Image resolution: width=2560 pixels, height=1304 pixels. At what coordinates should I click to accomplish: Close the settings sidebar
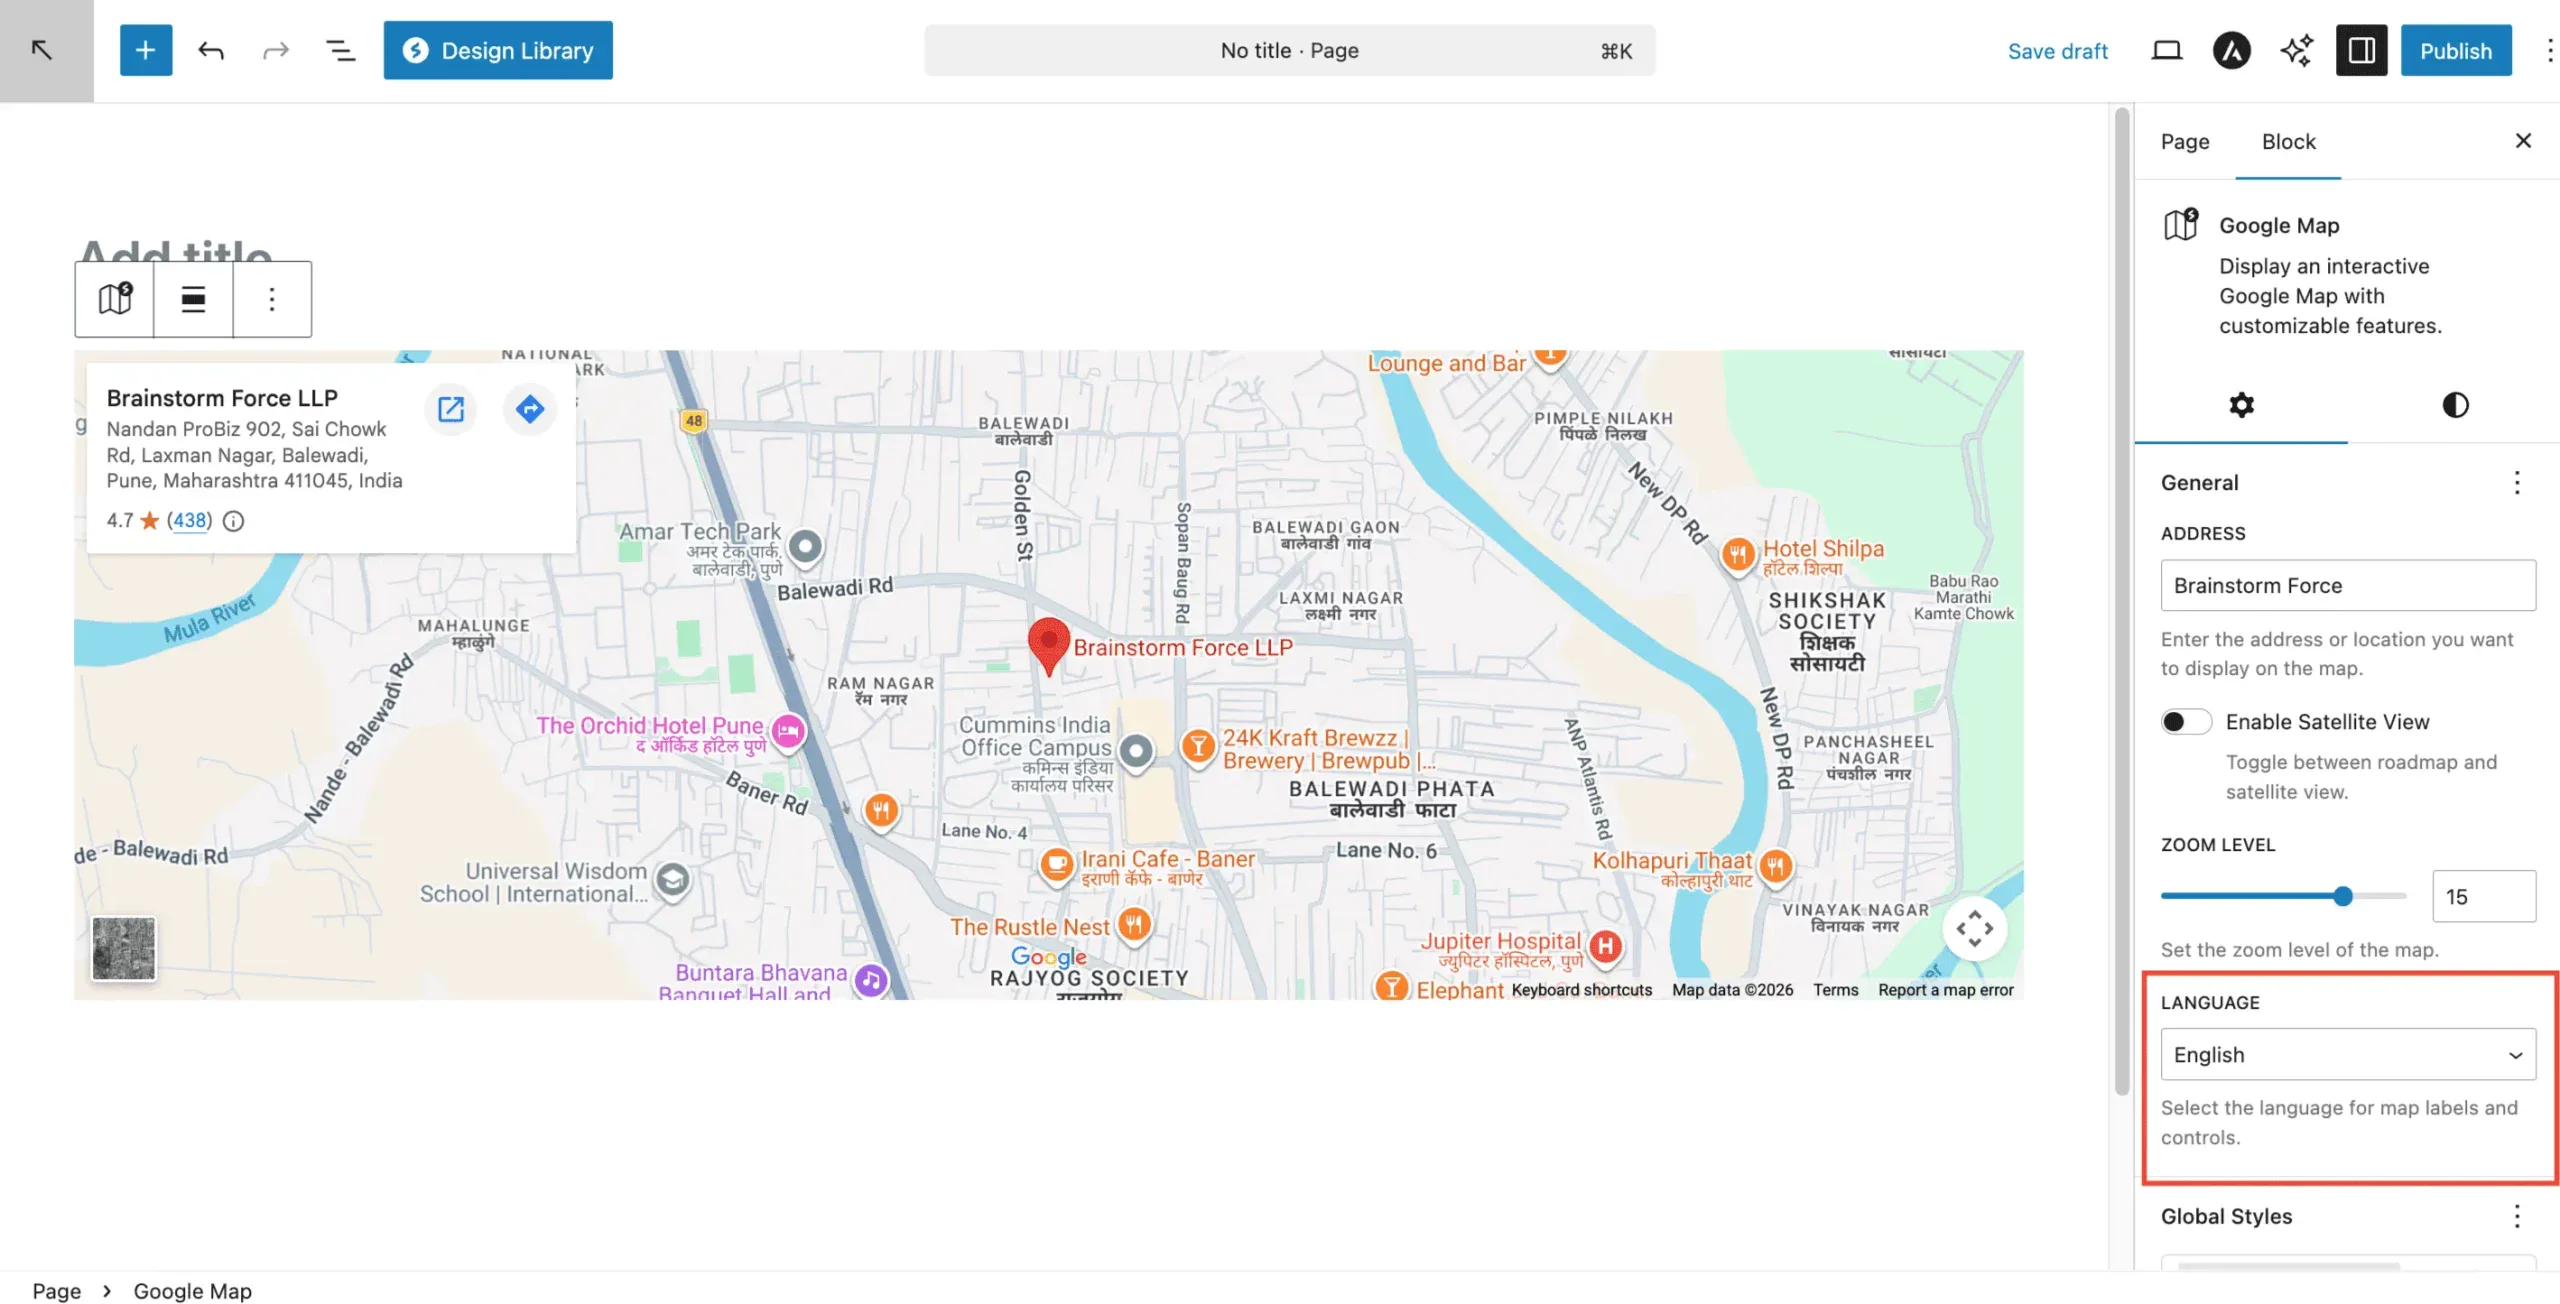[x=2523, y=141]
